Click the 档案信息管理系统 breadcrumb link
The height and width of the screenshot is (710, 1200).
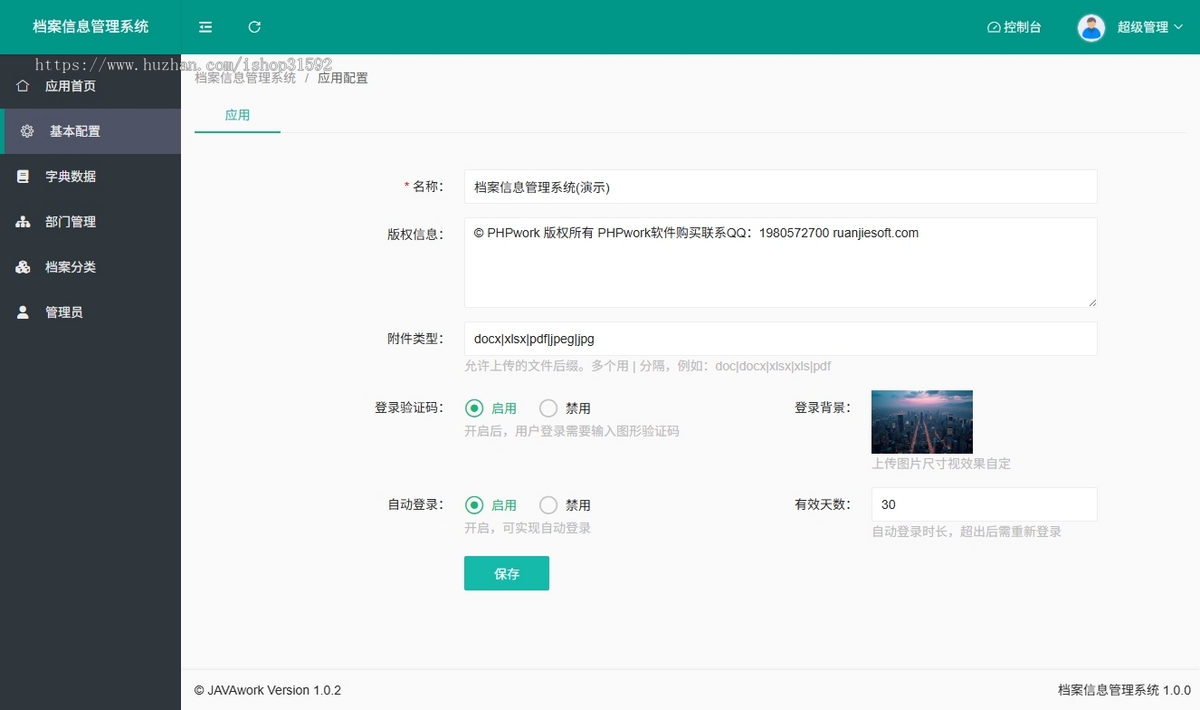pyautogui.click(x=245, y=77)
